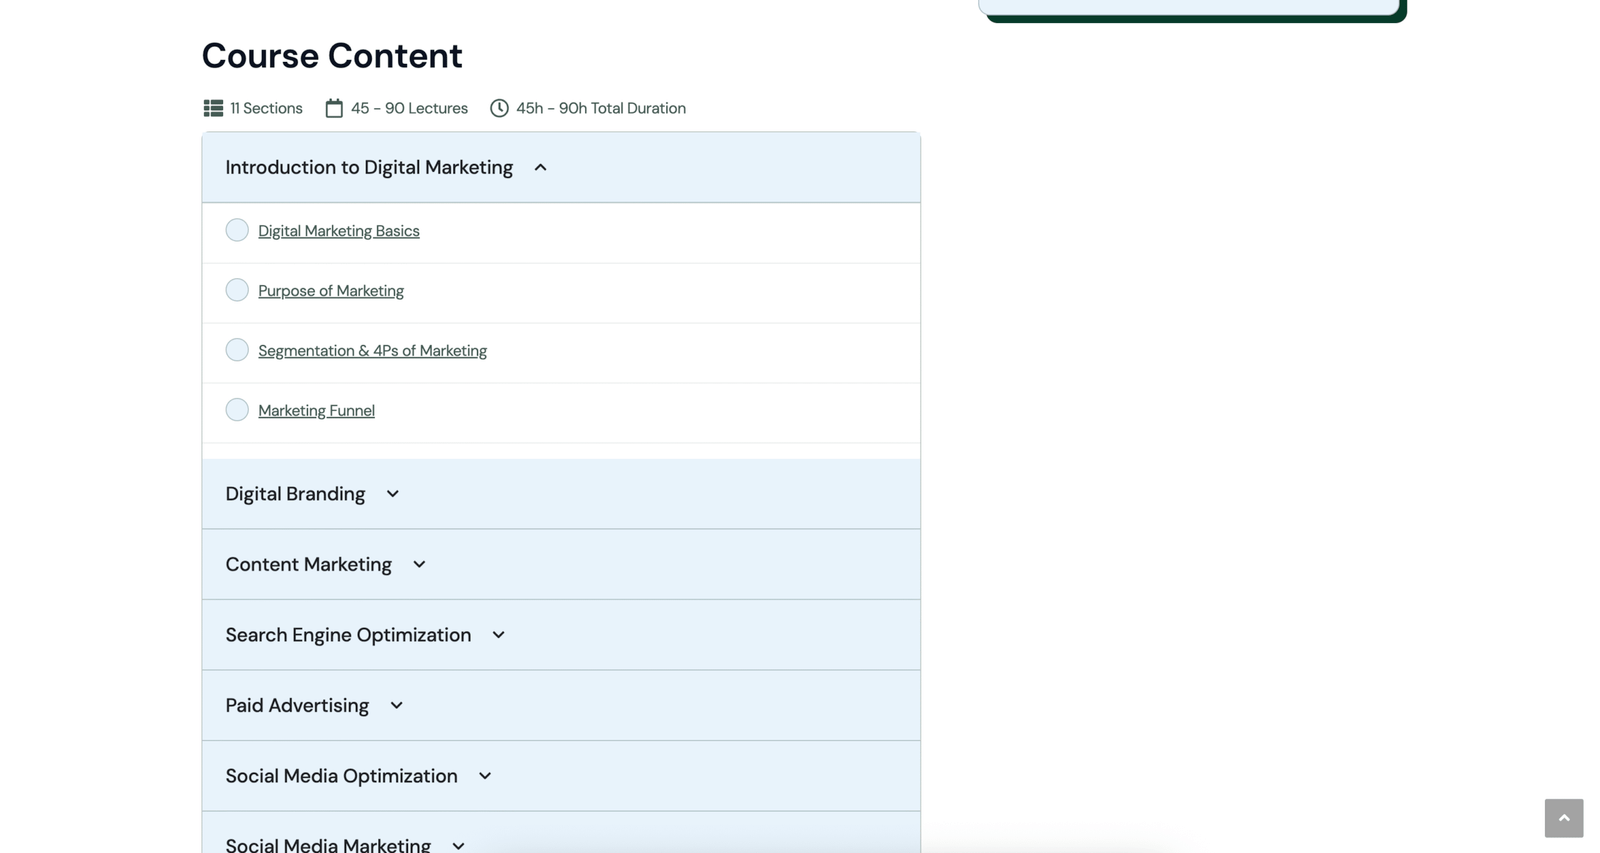Screen dimensions: 1600x853
Task: Expand the Content Marketing section
Action: pyautogui.click(x=419, y=565)
